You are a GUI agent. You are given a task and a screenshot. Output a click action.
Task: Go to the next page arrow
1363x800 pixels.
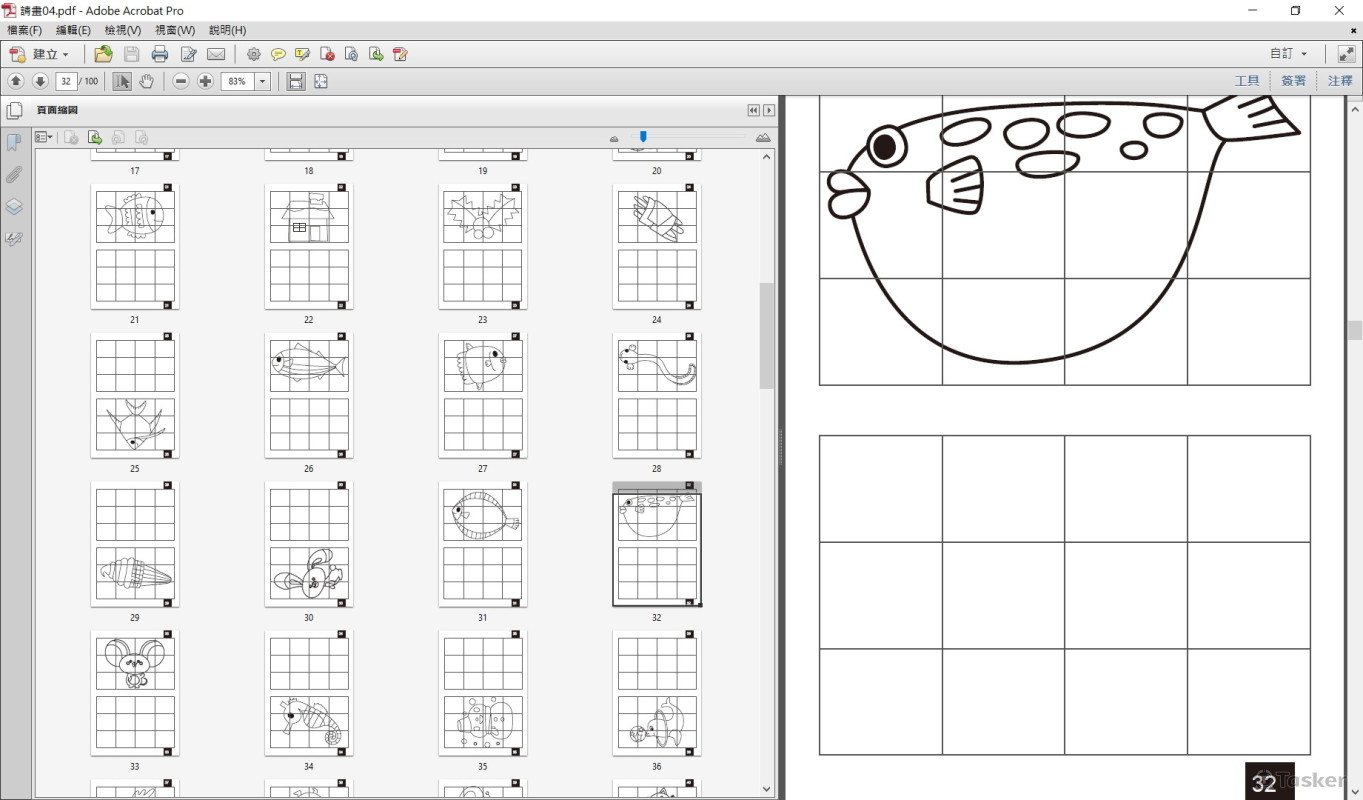click(x=40, y=81)
